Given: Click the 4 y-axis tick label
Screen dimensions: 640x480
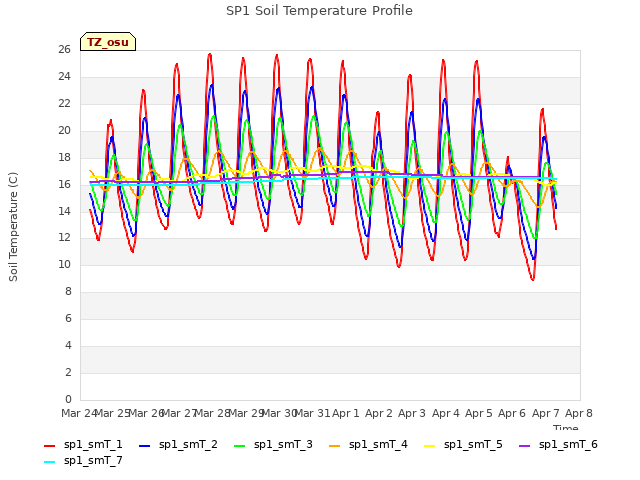Looking at the screenshot, I should (68, 346).
